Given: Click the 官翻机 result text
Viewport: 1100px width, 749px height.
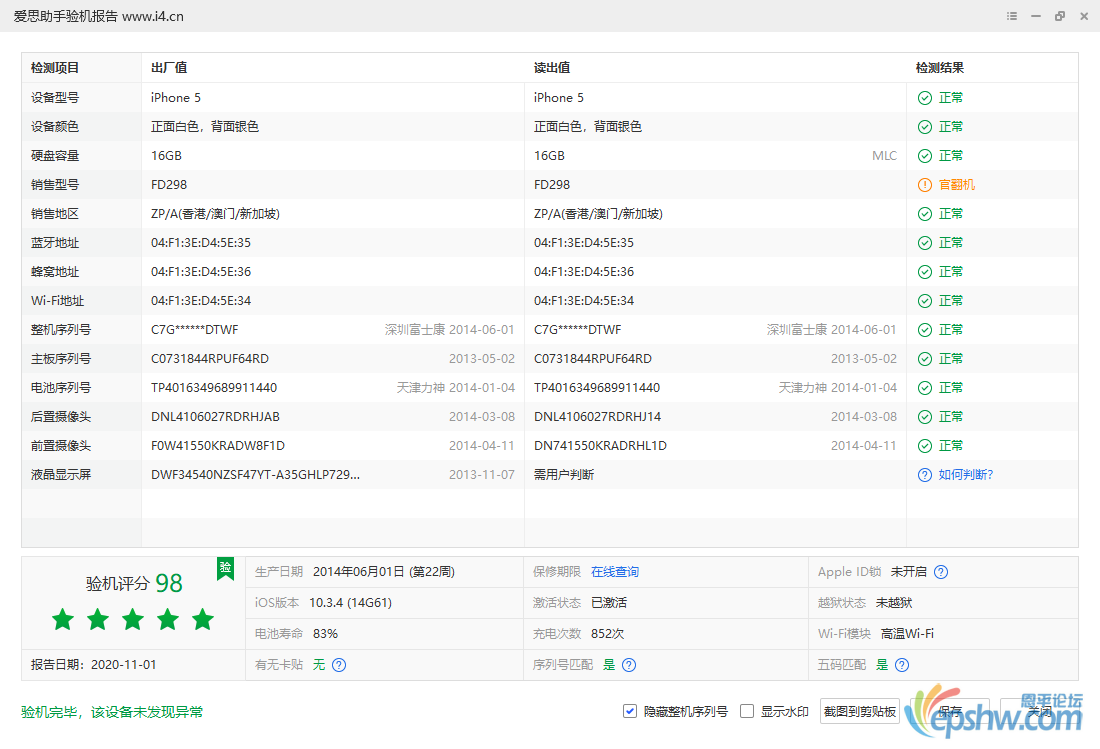Looking at the screenshot, I should [957, 184].
